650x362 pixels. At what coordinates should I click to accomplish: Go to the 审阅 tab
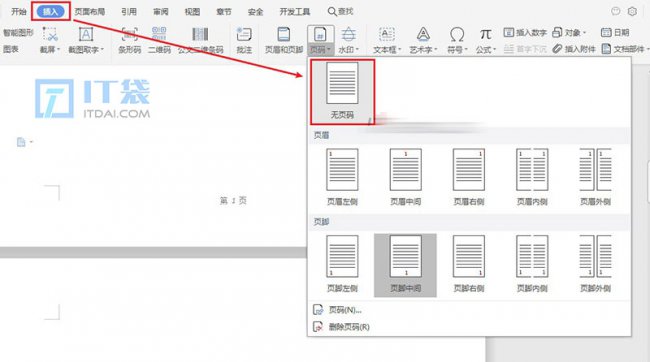(x=160, y=12)
